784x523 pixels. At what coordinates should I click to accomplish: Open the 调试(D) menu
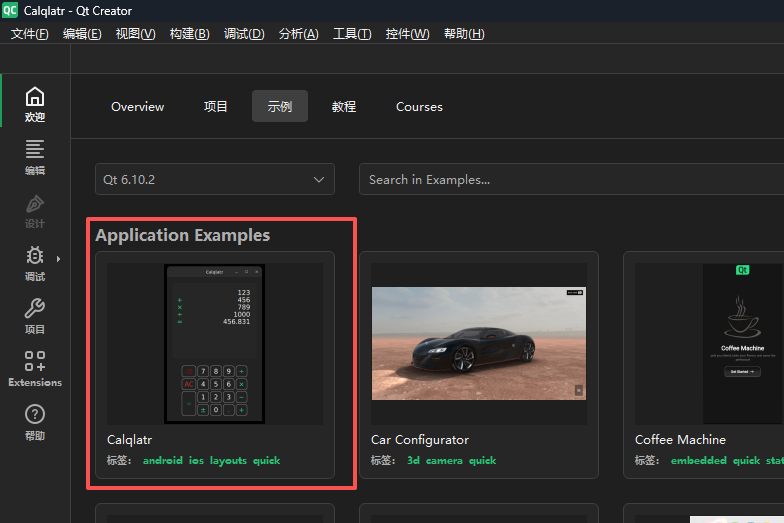coord(244,34)
